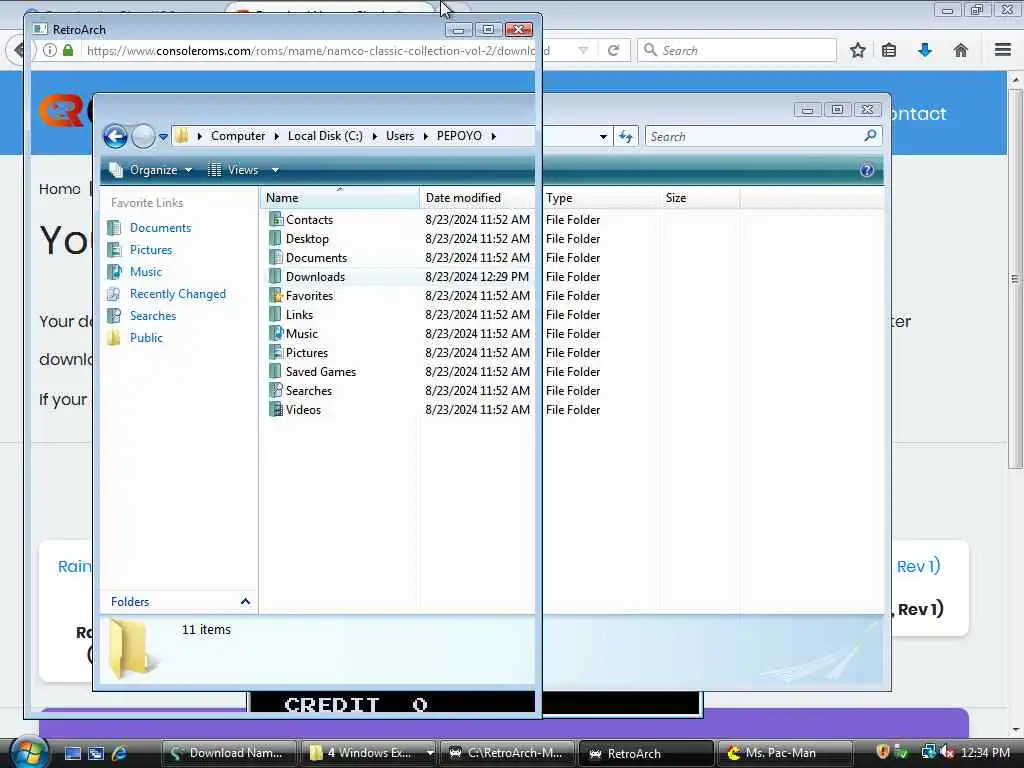The image size is (1024, 768).
Task: Click Show Desktop quick launch icon
Action: tap(72, 754)
